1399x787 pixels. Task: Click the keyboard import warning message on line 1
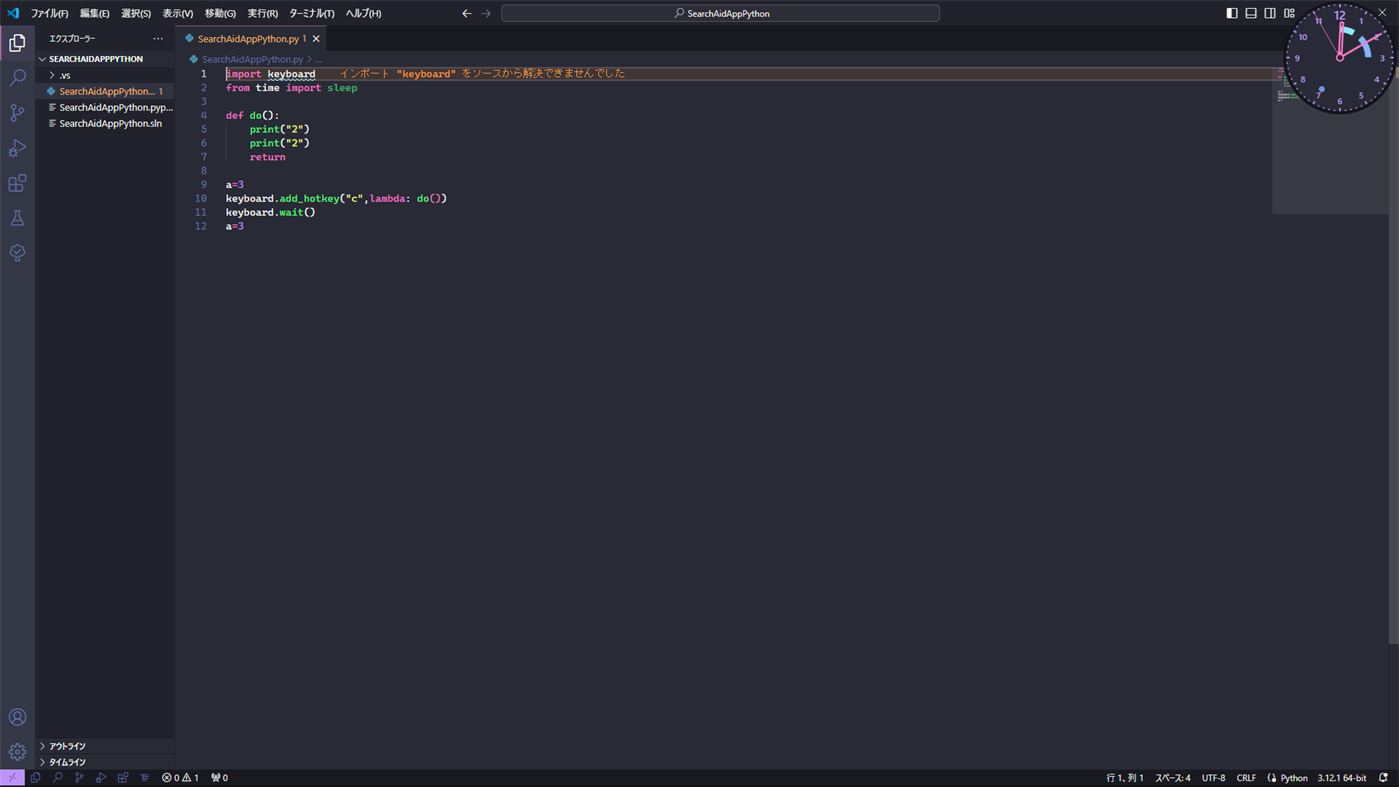482,74
